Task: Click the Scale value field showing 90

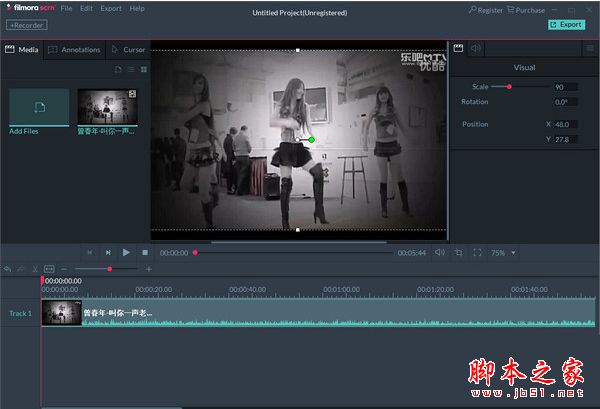Action: point(566,87)
